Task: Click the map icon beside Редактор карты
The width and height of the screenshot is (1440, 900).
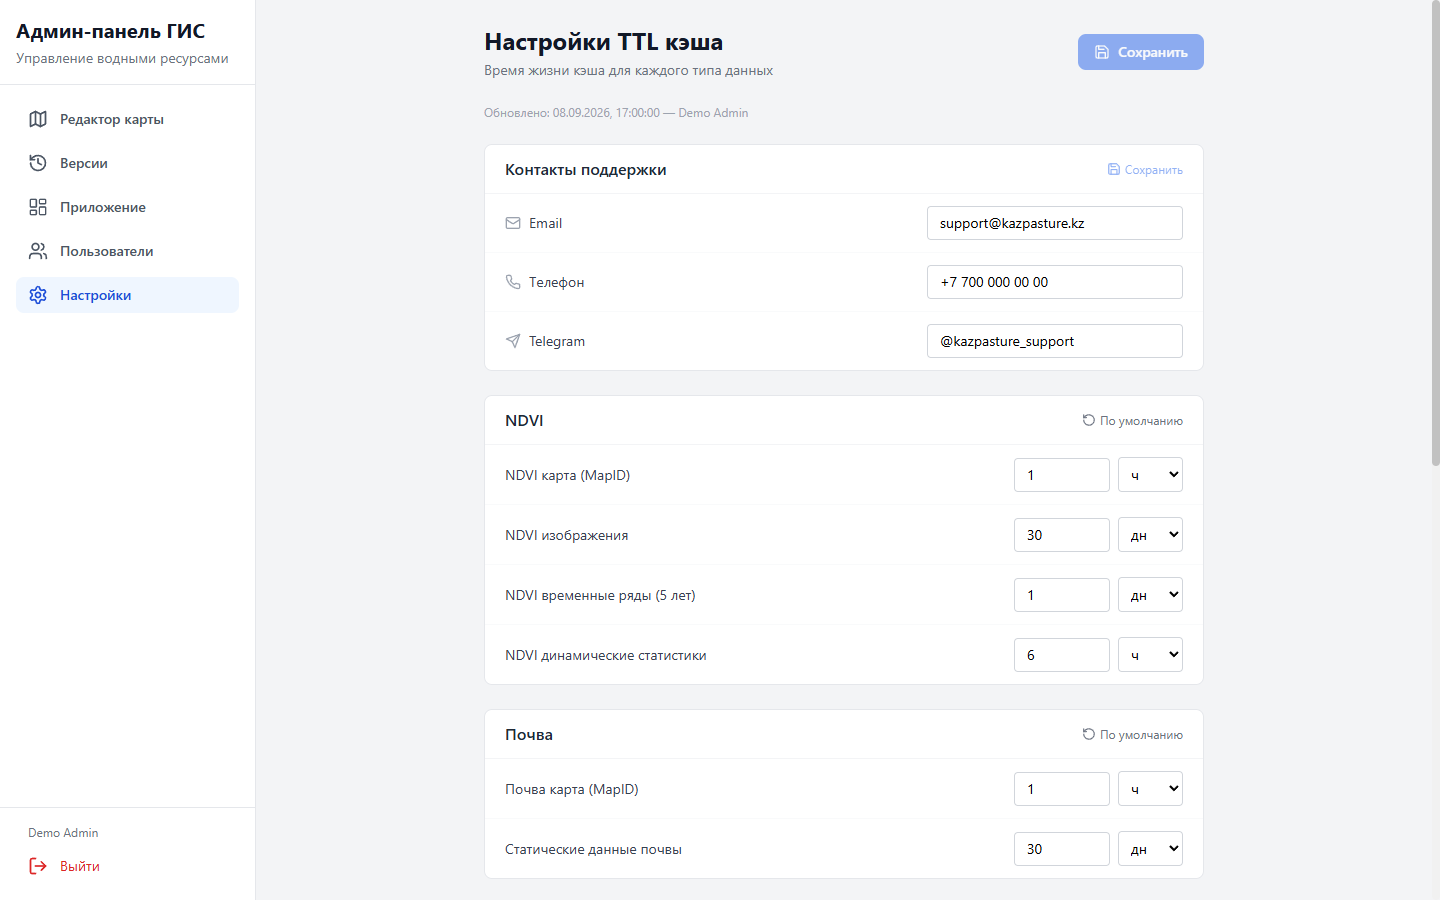Action: [38, 119]
